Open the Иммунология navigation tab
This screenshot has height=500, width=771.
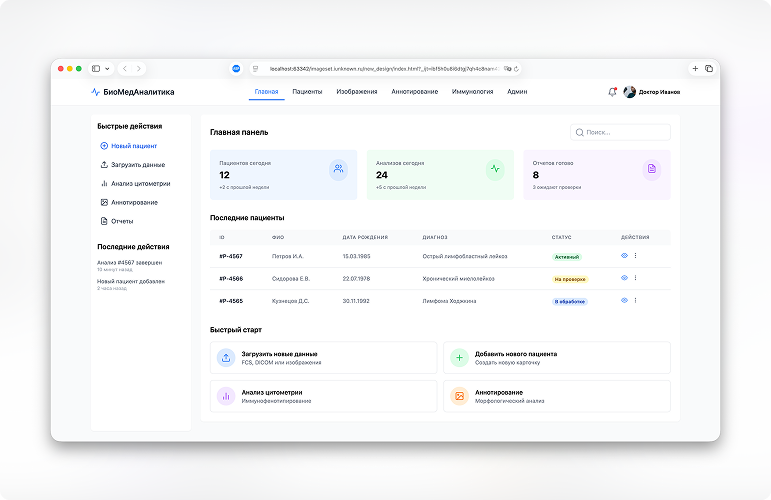click(472, 92)
